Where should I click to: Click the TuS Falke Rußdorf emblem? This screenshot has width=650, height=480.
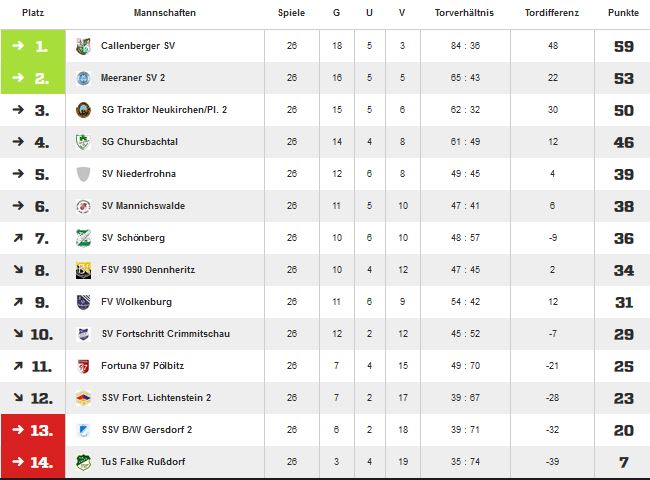point(83,462)
